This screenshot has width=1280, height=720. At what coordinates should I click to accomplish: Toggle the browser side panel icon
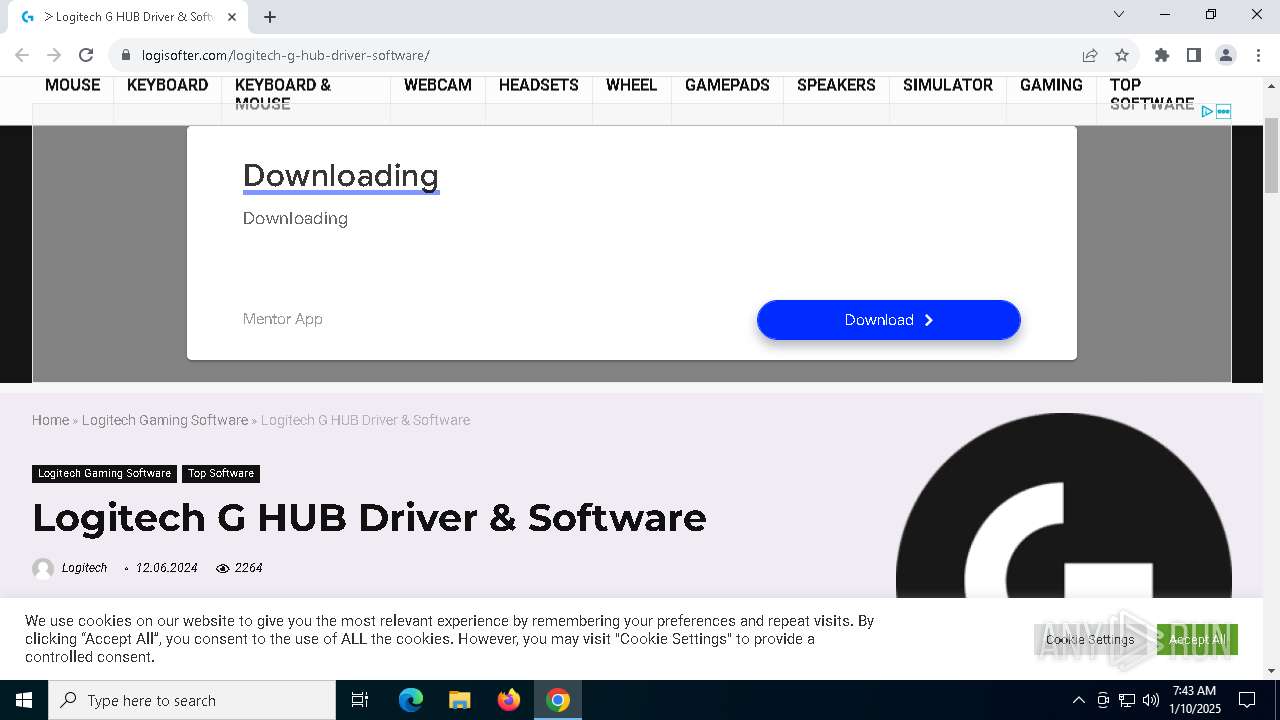tap(1194, 55)
